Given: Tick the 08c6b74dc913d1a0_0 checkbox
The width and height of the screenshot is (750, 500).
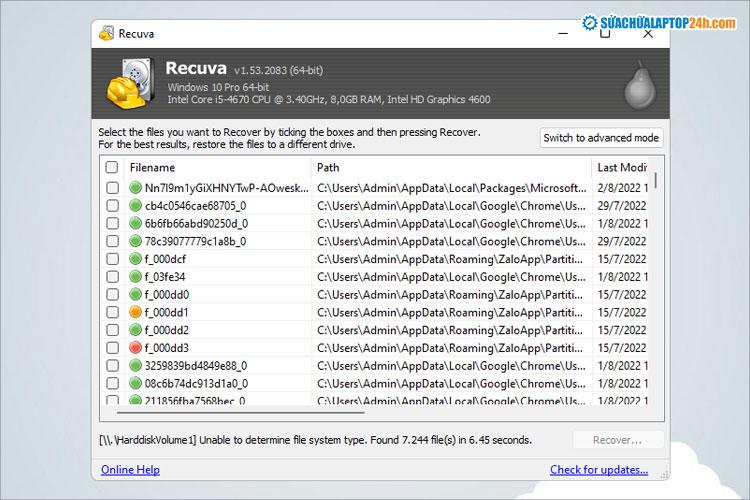Looking at the screenshot, I should [112, 383].
